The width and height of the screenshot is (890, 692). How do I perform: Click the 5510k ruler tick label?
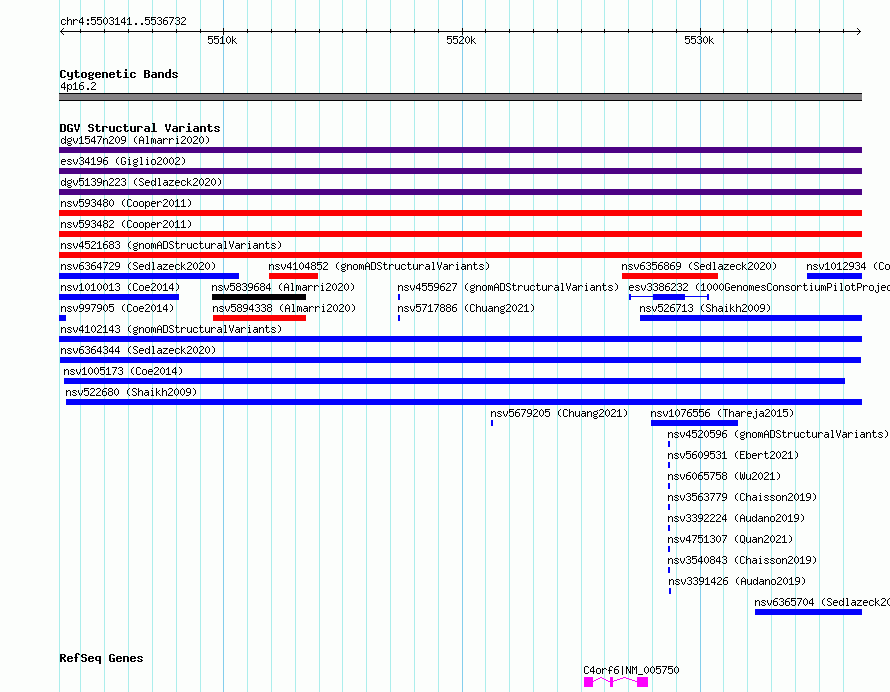(x=222, y=40)
